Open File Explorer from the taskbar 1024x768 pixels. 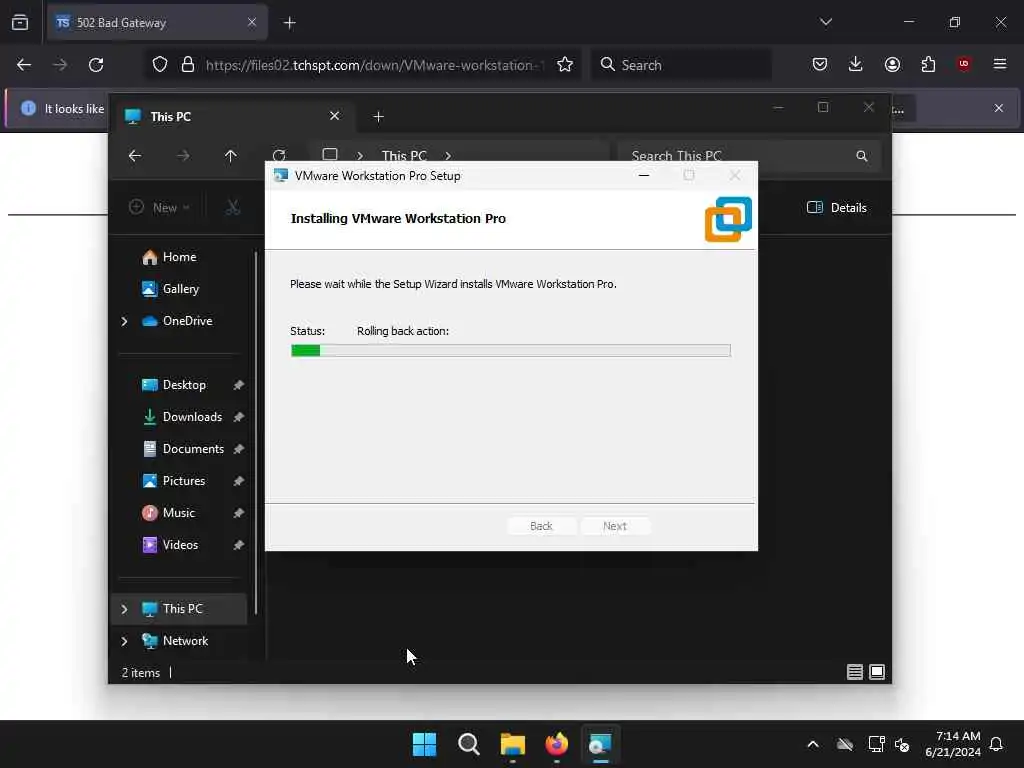(x=513, y=744)
